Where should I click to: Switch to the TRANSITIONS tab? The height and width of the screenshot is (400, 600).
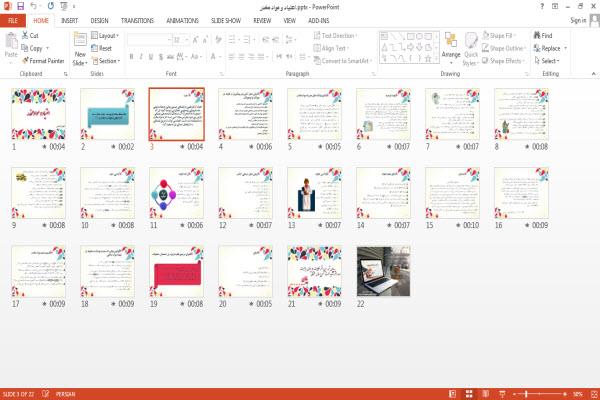pos(137,21)
